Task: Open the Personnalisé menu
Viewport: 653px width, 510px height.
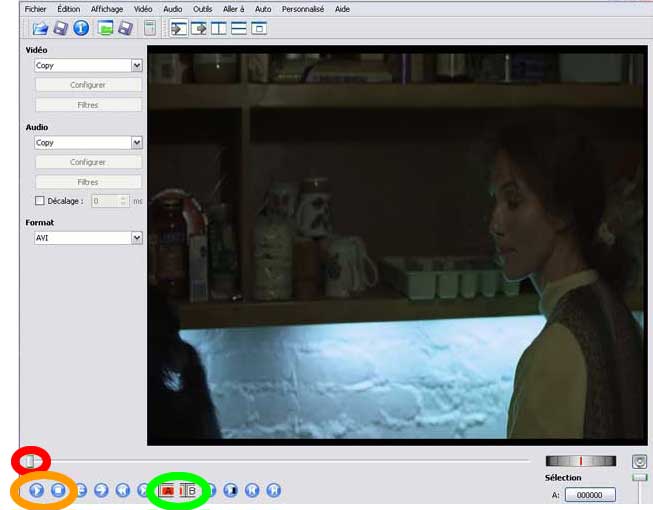Action: 303,9
